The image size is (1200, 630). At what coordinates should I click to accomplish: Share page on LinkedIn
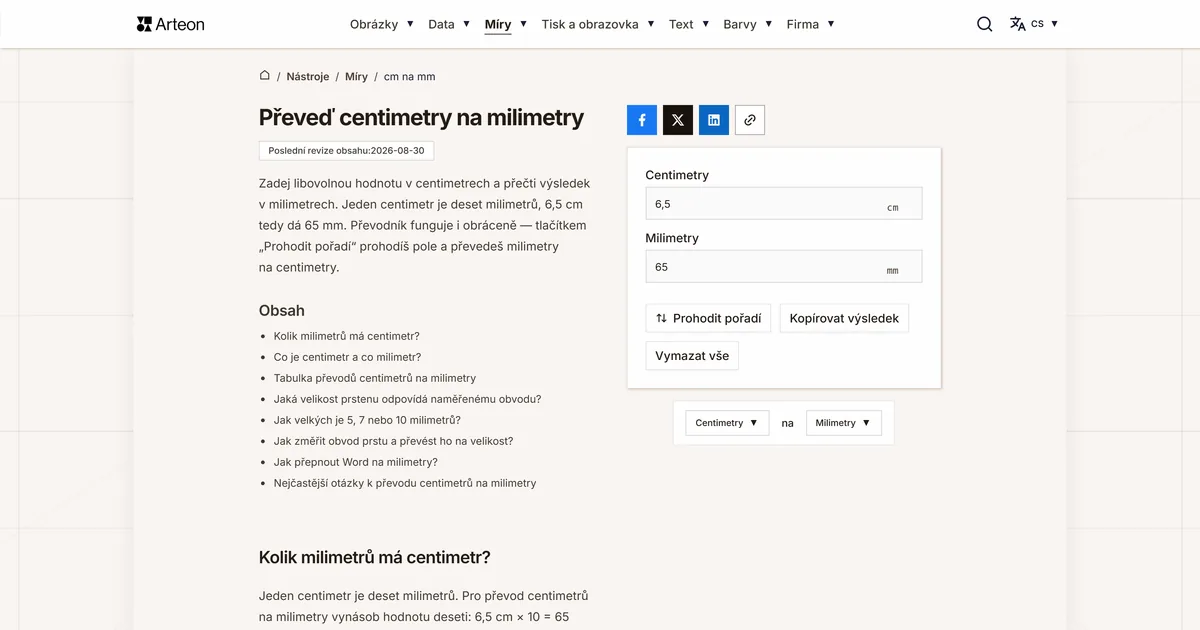pyautogui.click(x=714, y=120)
